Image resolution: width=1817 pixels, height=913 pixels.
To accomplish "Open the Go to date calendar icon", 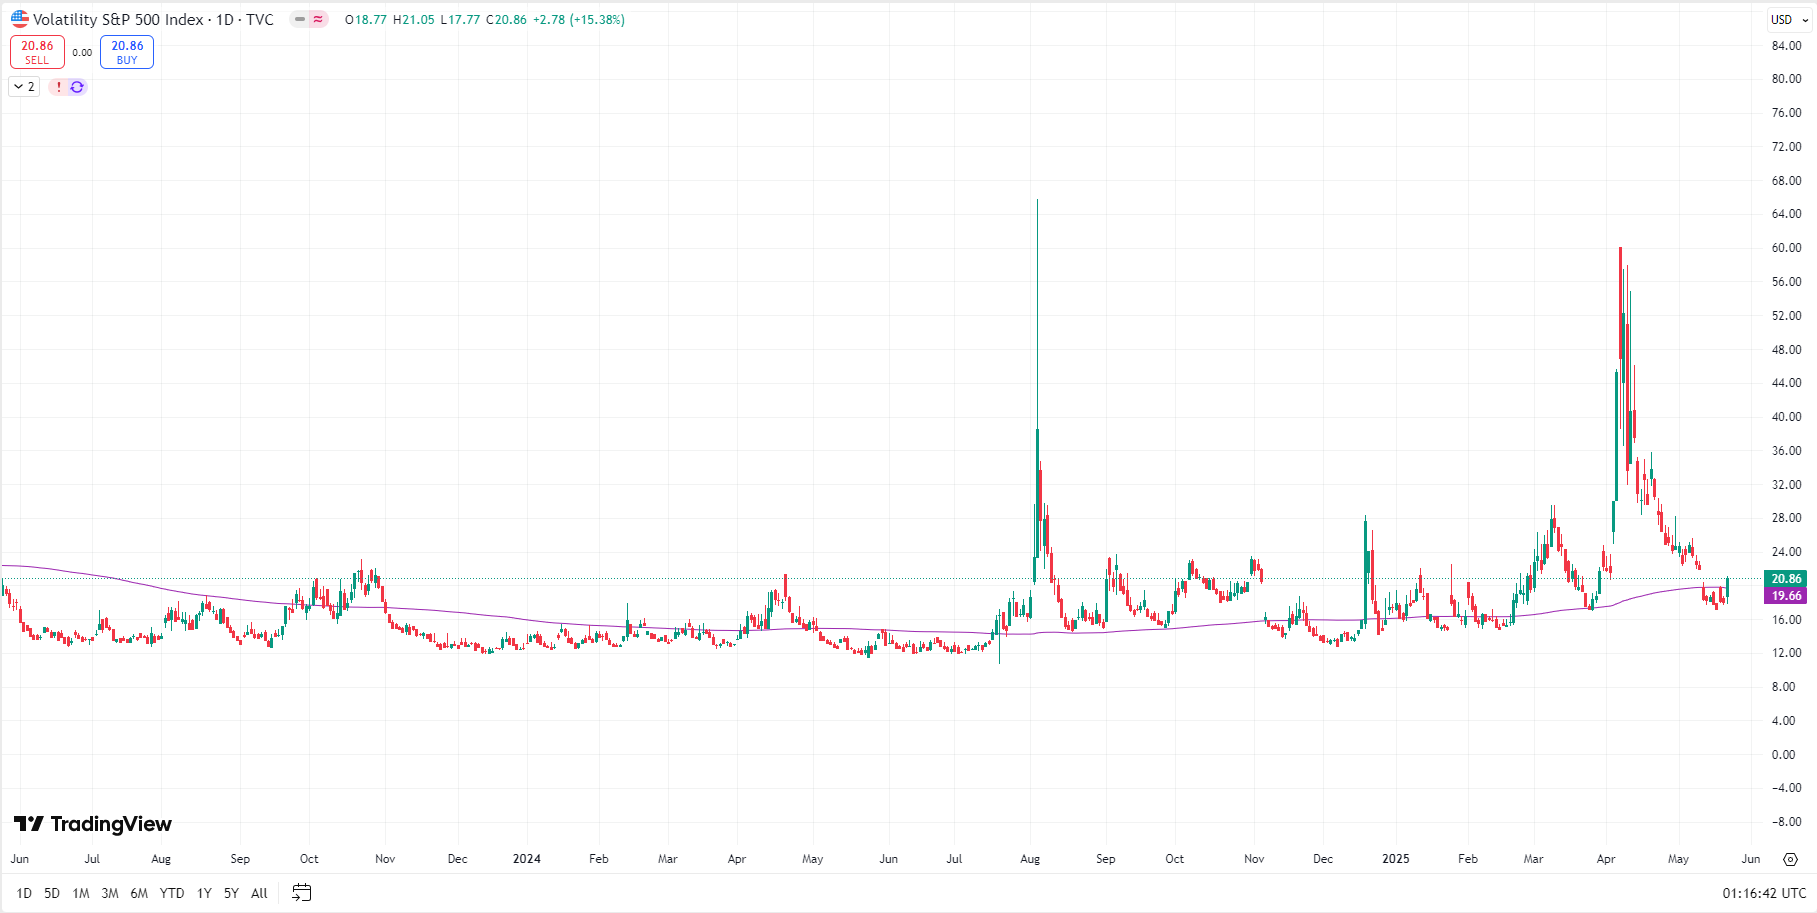I will coord(301,893).
